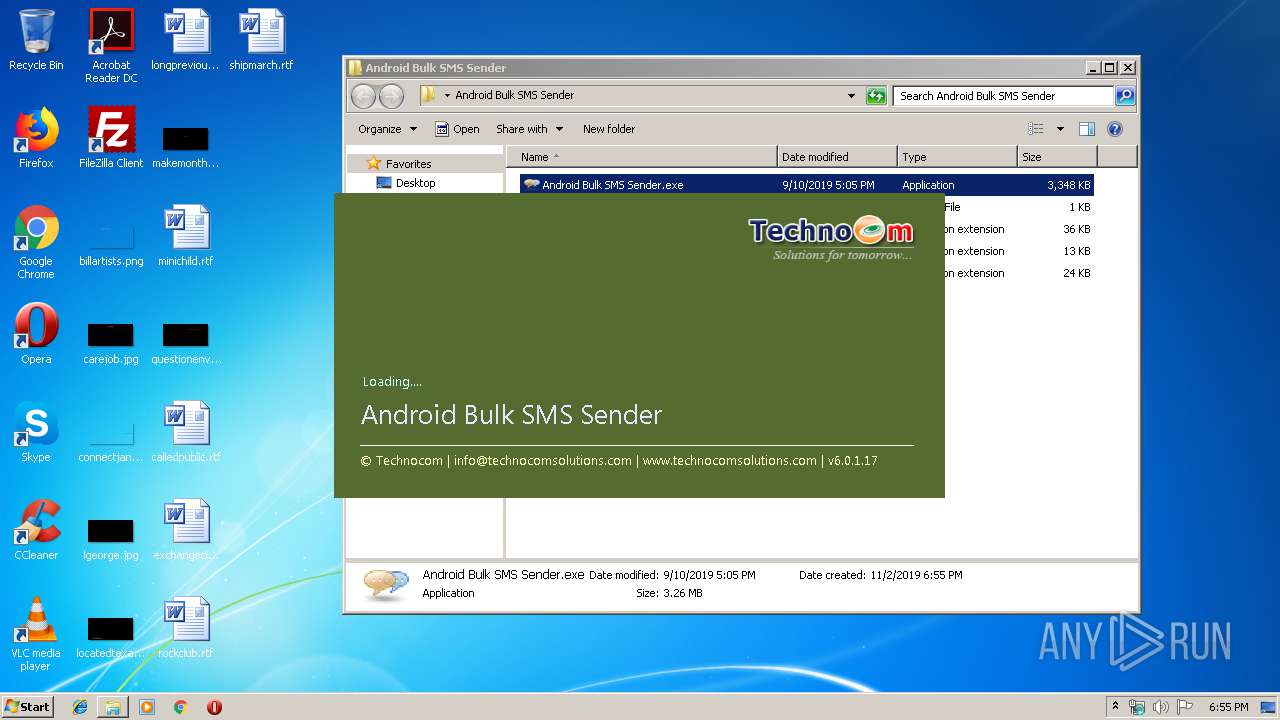Screen dimensions: 1280x720
Task: Expand the address bar history dropdown
Action: (851, 96)
